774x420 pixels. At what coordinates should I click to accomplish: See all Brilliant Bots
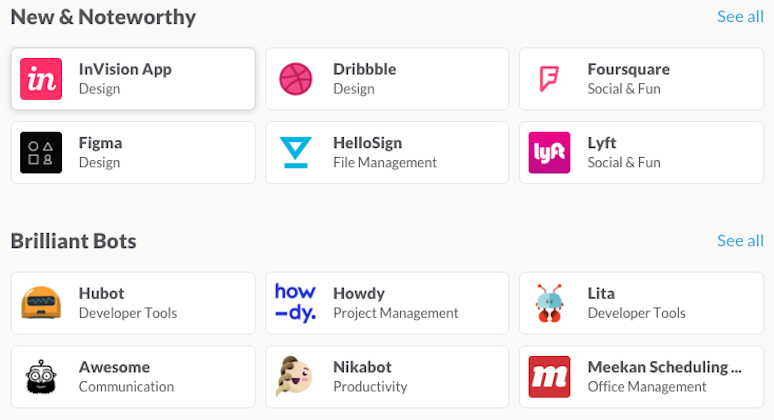pyautogui.click(x=740, y=241)
